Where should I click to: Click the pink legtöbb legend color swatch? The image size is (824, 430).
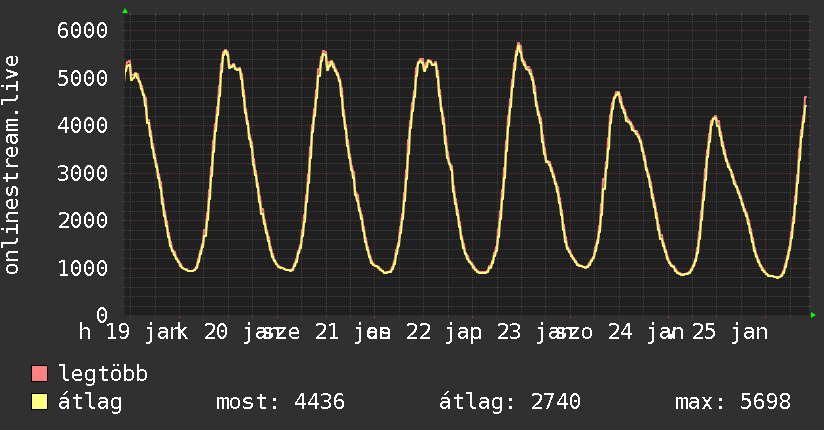[39, 374]
